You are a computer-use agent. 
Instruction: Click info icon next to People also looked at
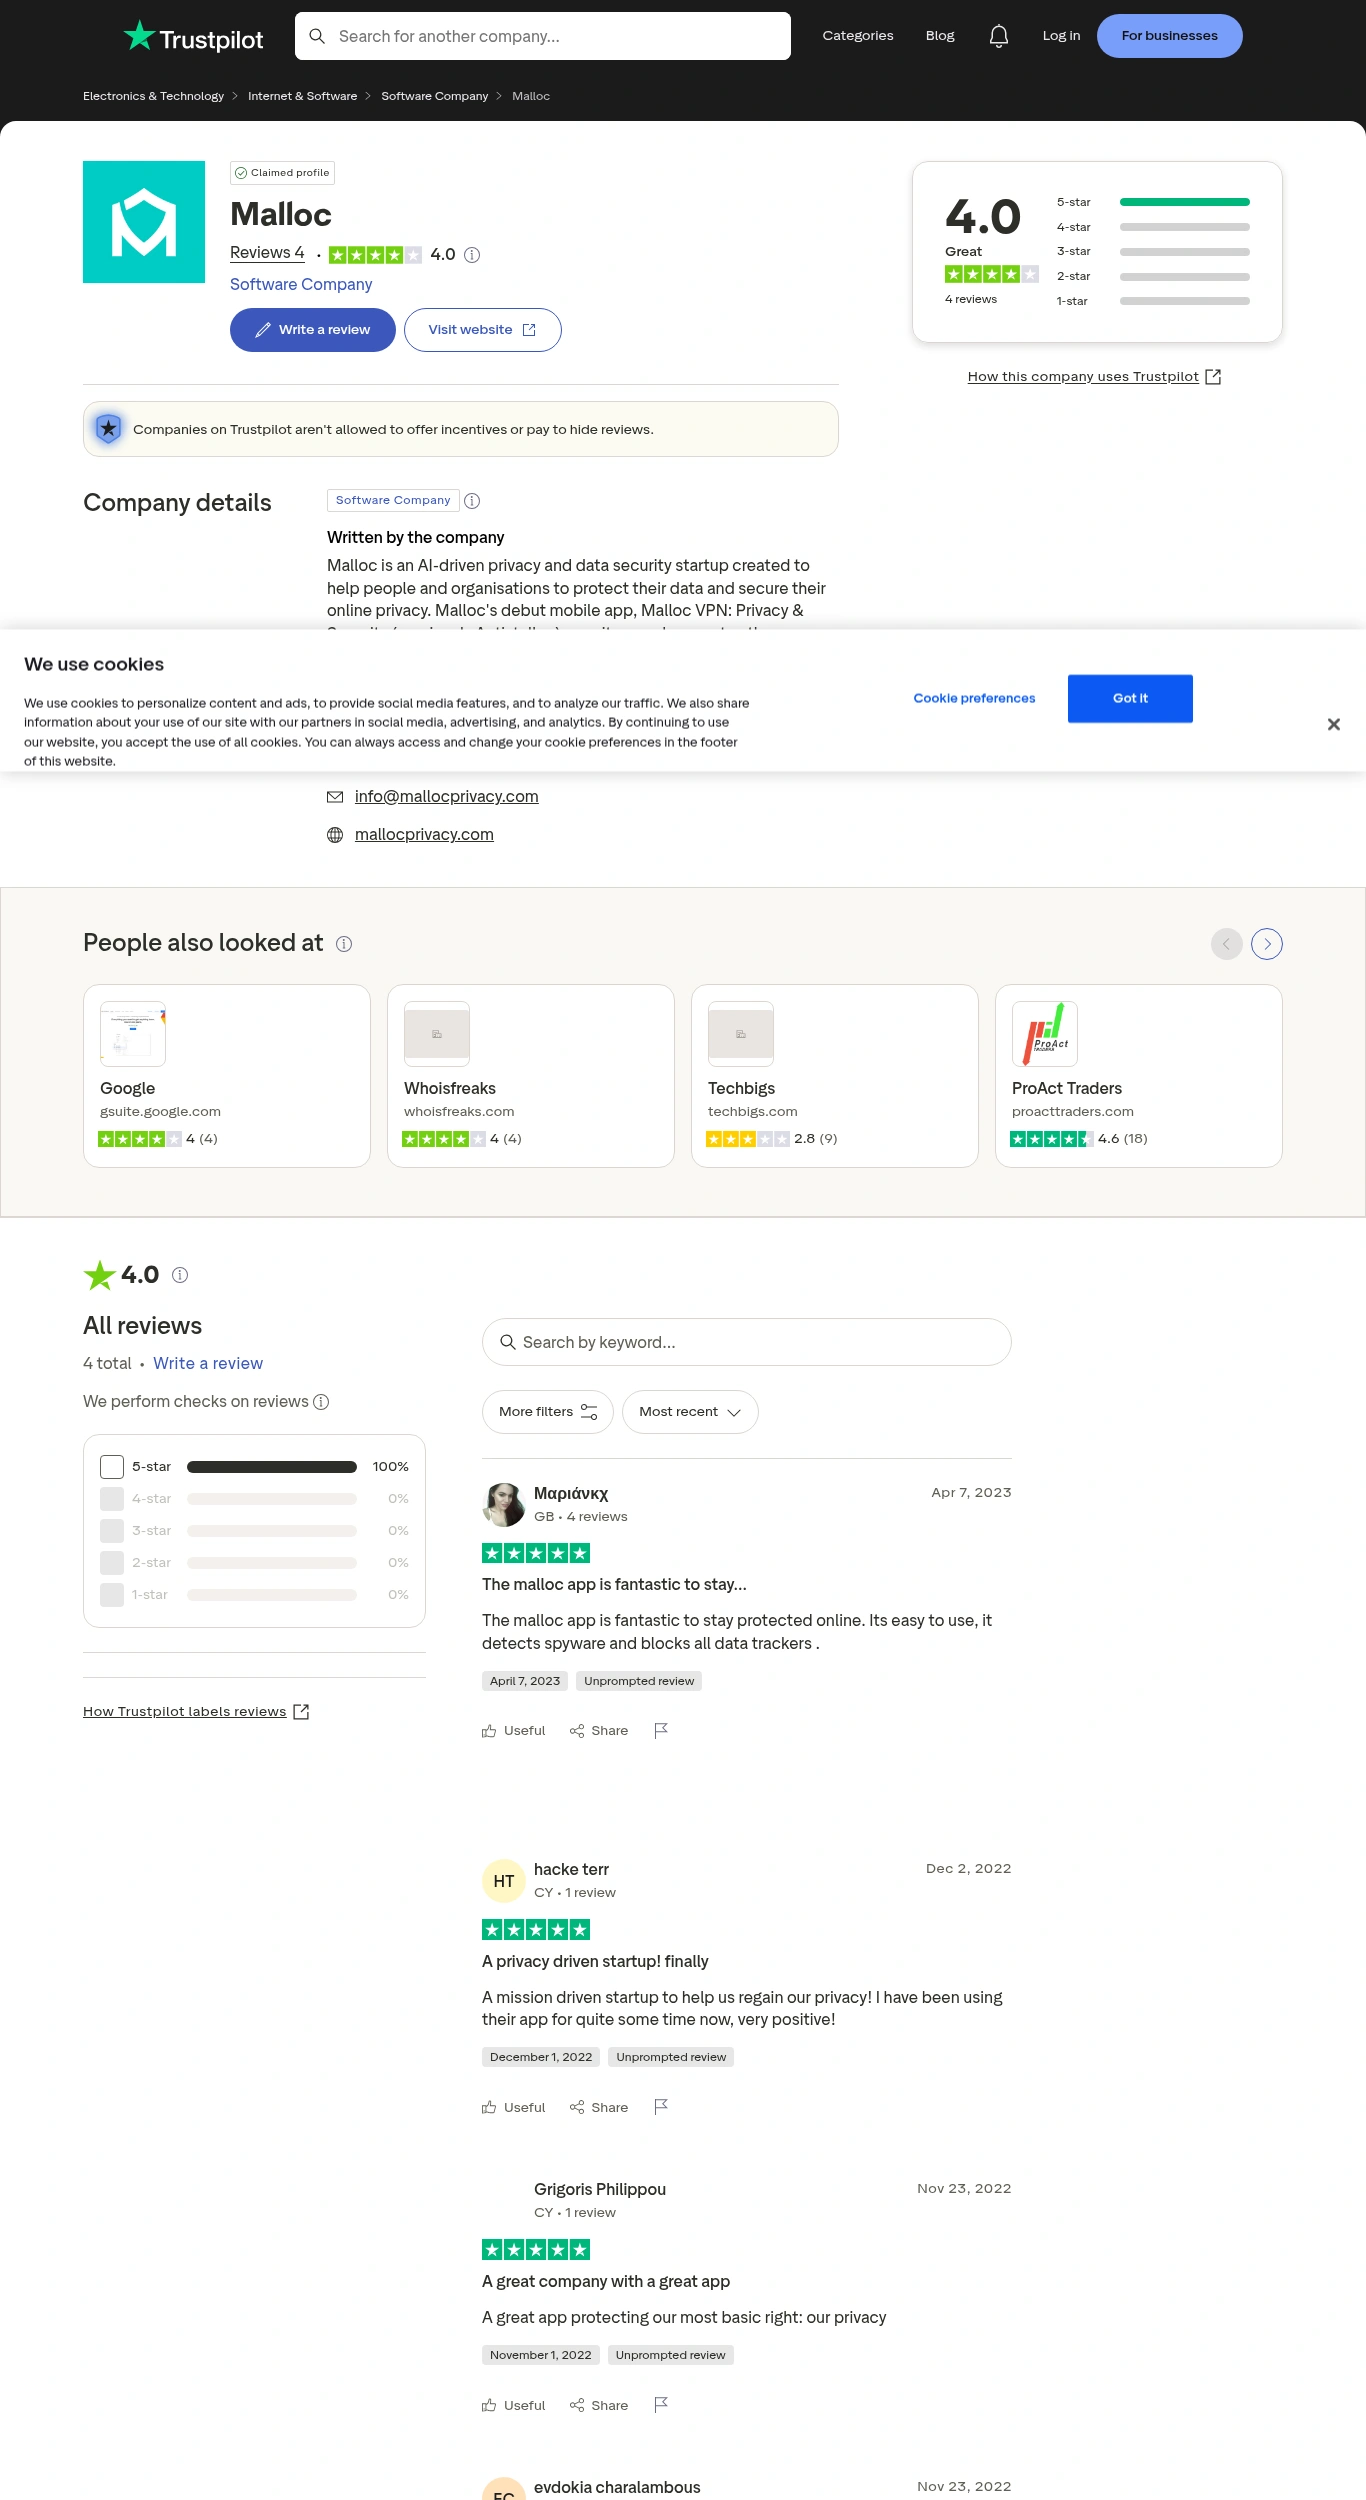point(344,944)
